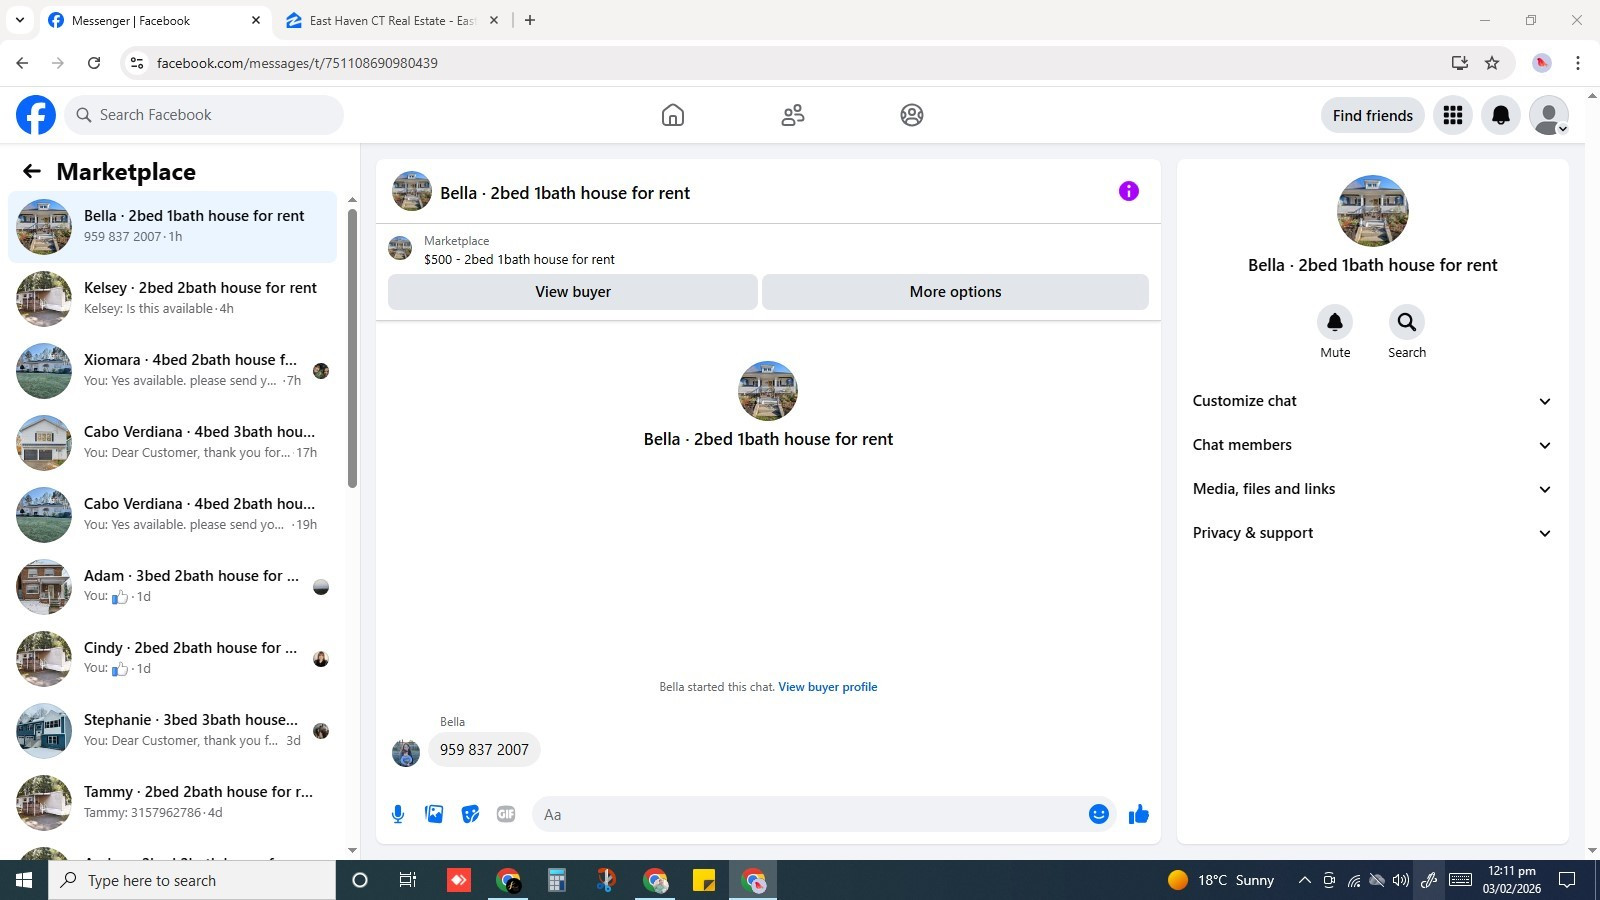Screen dimensions: 1600x900
Task: Open Chrome tab search dropdown
Action: pos(20,20)
